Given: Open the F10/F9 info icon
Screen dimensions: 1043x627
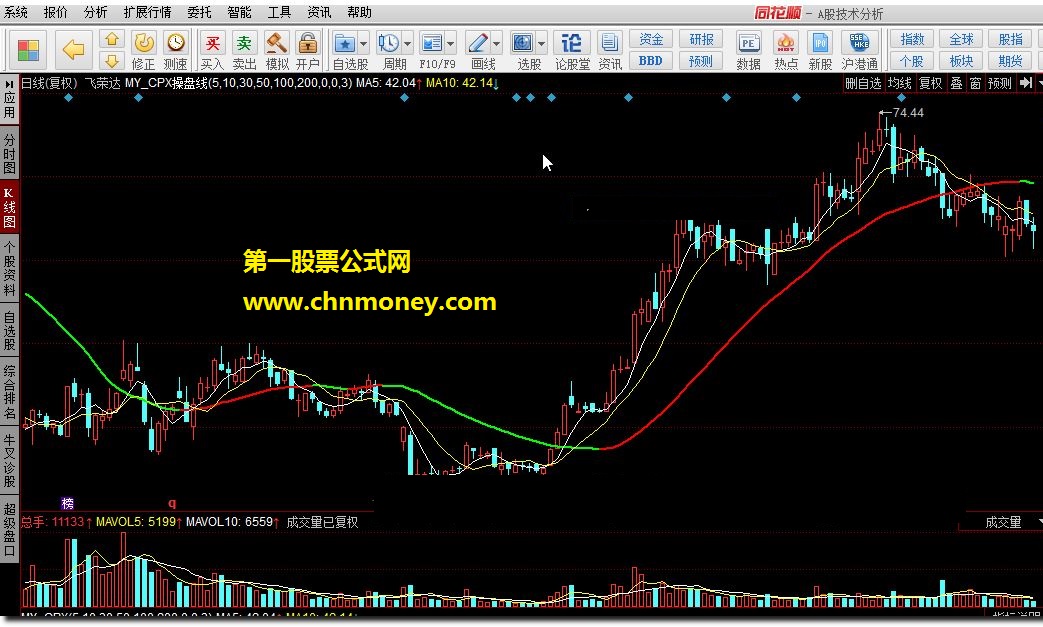Looking at the screenshot, I should pos(432,44).
